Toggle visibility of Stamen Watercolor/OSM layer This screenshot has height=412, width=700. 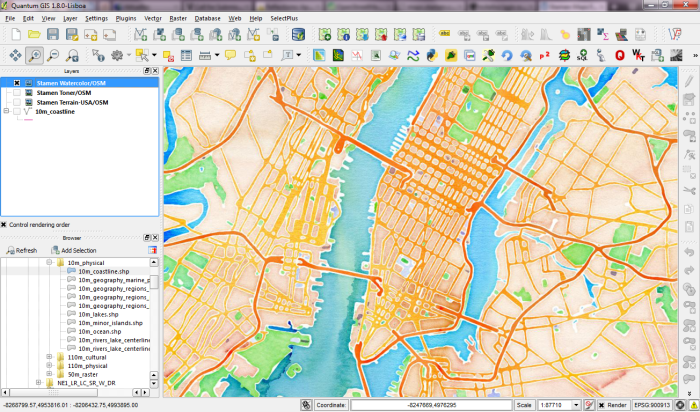pyautogui.click(x=17, y=83)
